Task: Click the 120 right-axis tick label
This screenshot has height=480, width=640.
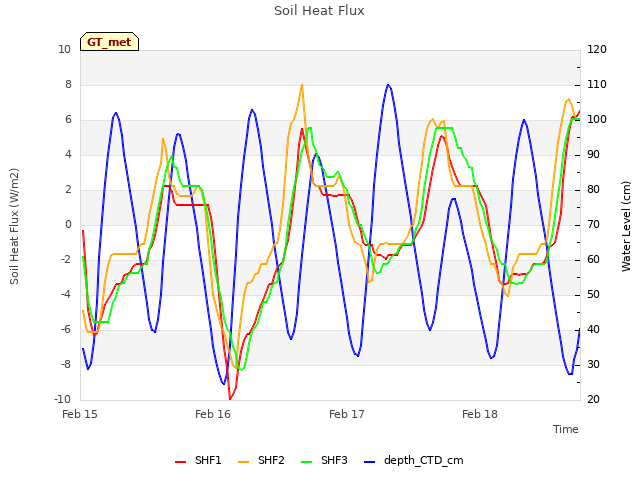Action: pos(597,49)
